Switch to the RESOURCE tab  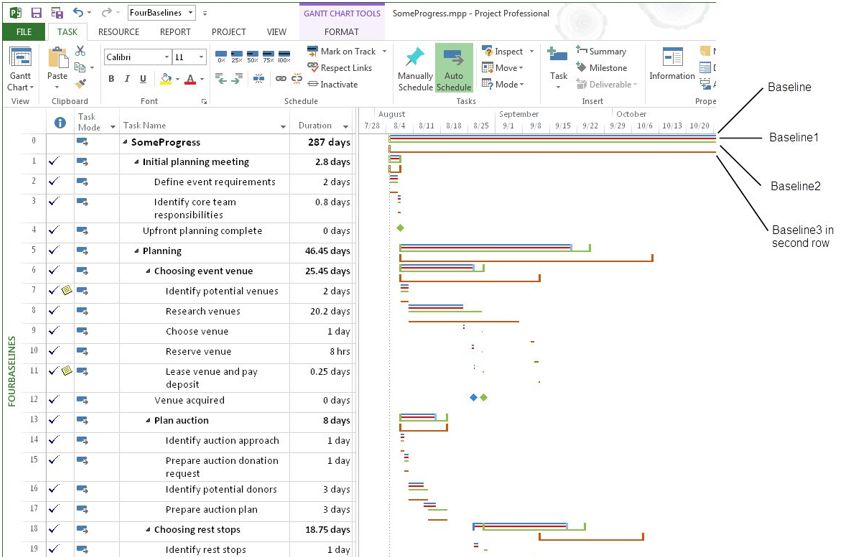tap(119, 32)
